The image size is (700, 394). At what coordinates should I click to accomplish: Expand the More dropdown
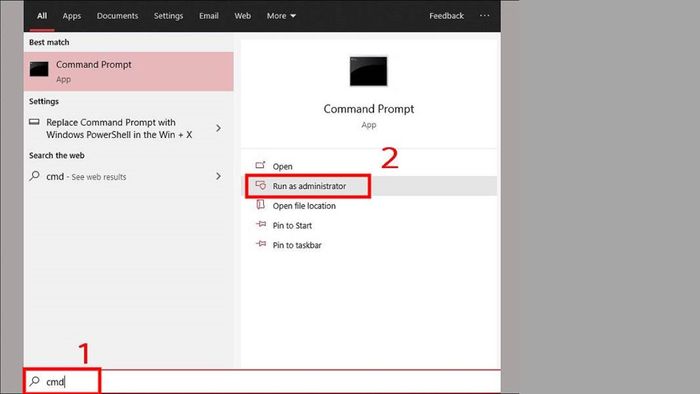coord(281,16)
